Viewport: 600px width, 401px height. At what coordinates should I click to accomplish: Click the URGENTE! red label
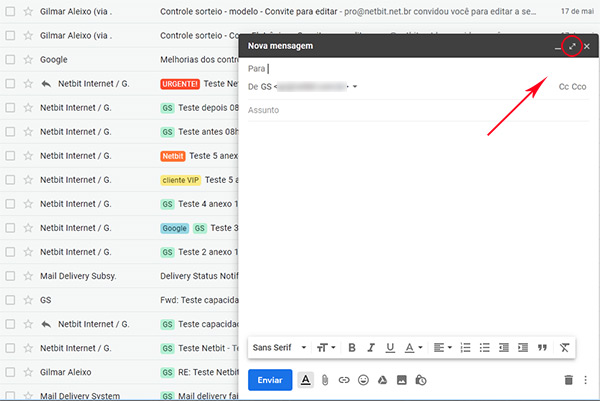[x=180, y=84]
